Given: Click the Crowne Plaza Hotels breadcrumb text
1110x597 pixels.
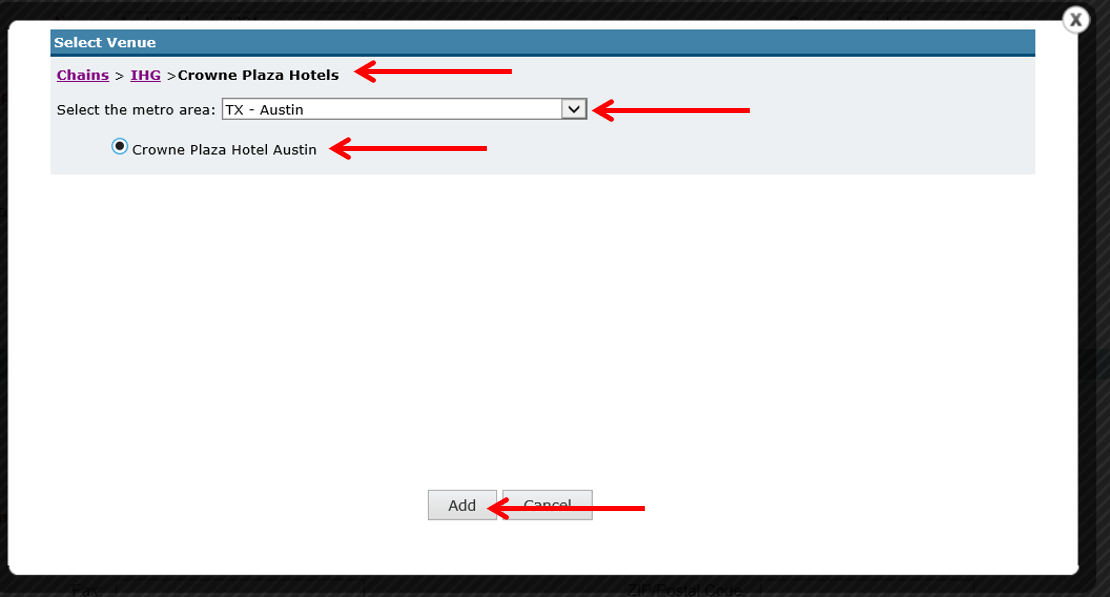Looking at the screenshot, I should click(x=258, y=75).
